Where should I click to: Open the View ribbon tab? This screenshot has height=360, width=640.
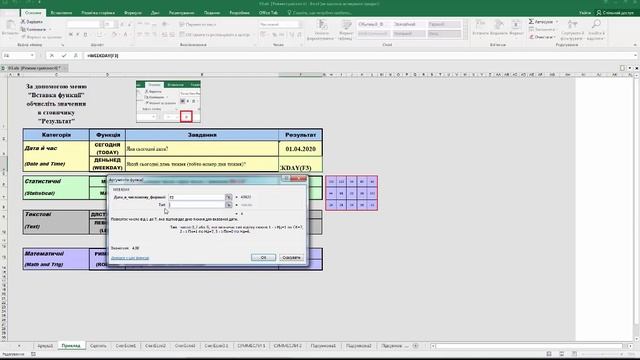212,13
